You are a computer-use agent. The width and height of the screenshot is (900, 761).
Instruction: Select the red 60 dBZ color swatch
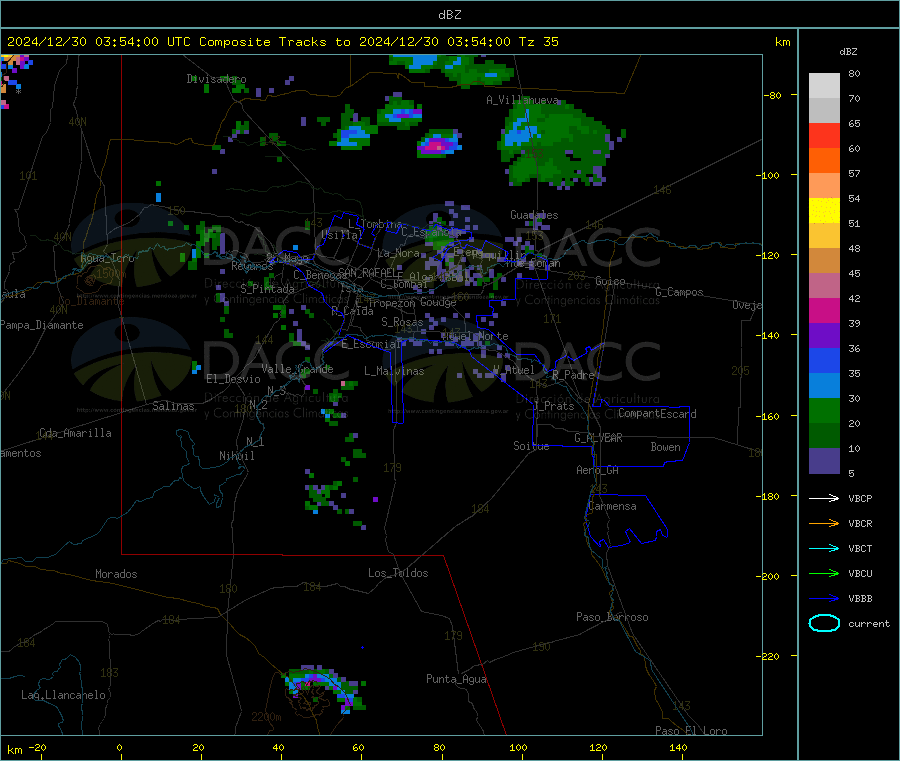pos(824,135)
